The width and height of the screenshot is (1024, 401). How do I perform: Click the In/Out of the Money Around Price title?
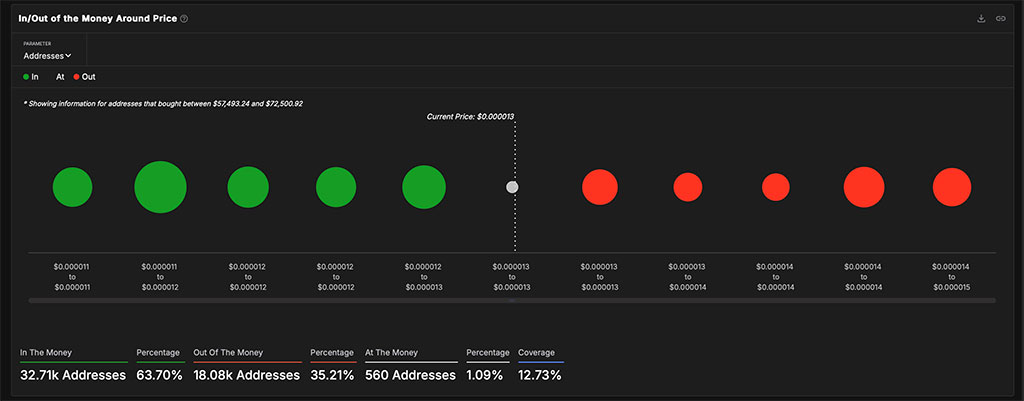coord(97,19)
